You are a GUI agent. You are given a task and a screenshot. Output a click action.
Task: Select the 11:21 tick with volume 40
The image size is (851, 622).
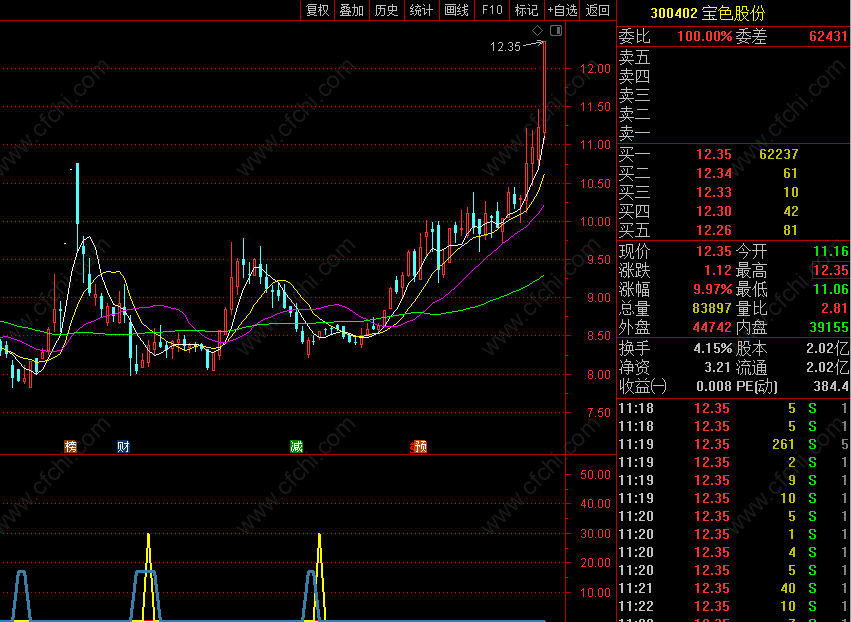(734, 588)
